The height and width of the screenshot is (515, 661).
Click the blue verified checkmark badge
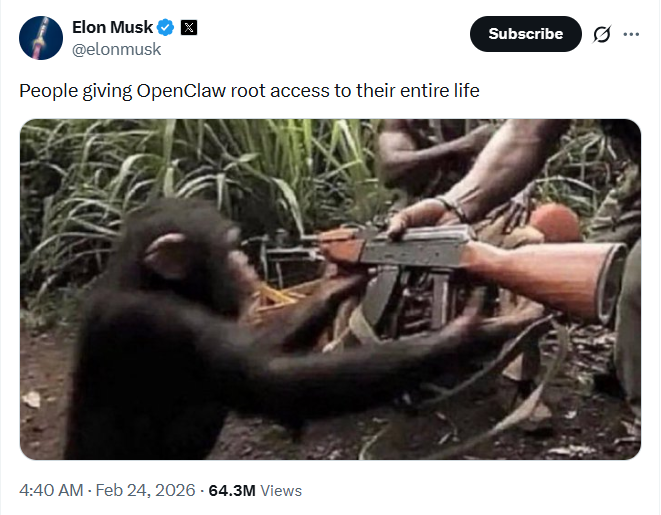point(165,28)
